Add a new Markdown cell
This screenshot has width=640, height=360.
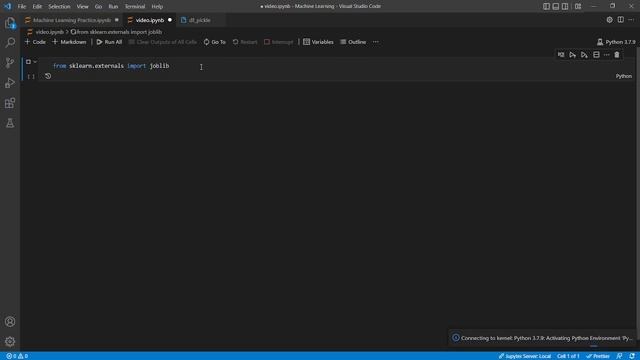click(x=69, y=42)
